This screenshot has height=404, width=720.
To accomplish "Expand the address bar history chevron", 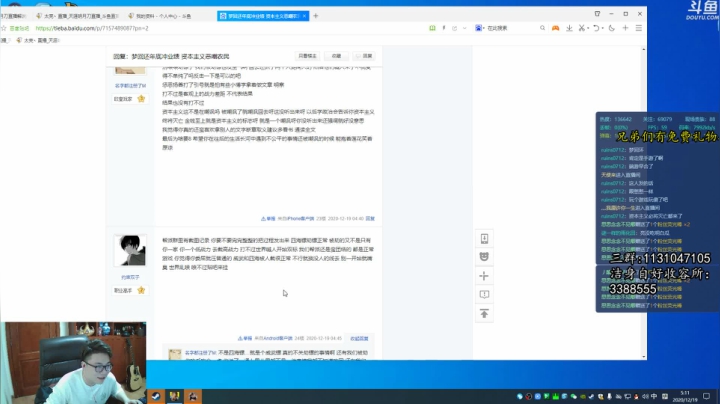I will point(465,28).
